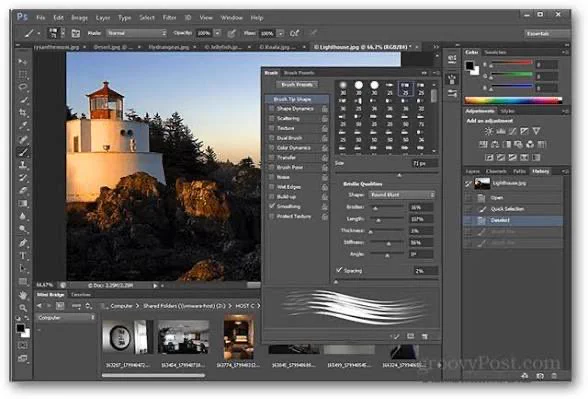Select the Zoom tool
The width and height of the screenshot is (588, 399).
pos(22,308)
